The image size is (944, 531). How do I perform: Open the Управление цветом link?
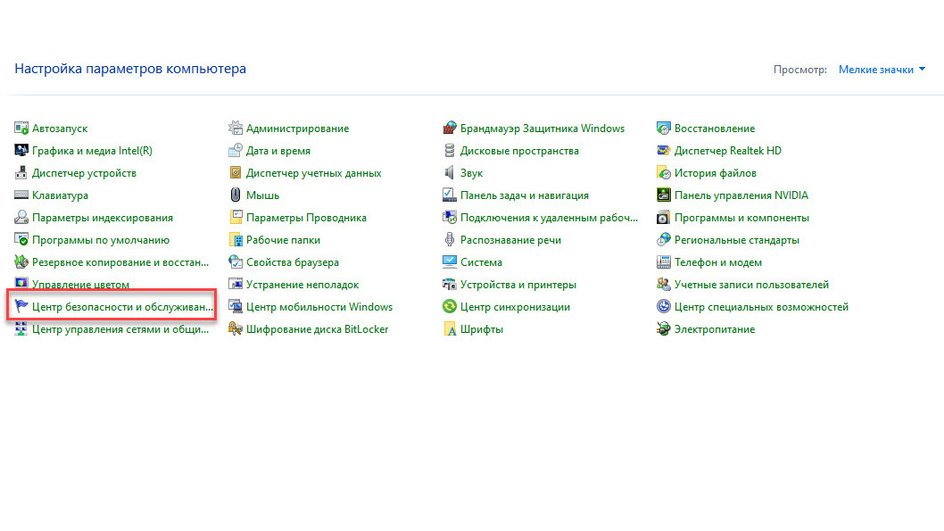click(81, 284)
